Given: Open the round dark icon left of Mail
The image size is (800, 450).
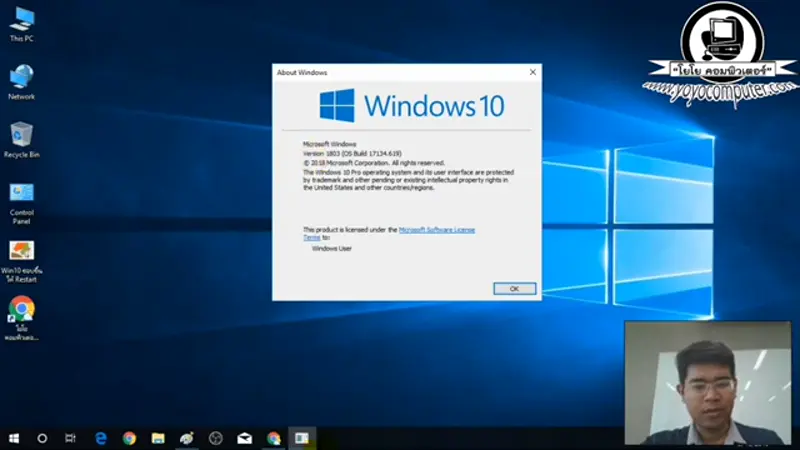Looking at the screenshot, I should click(216, 438).
